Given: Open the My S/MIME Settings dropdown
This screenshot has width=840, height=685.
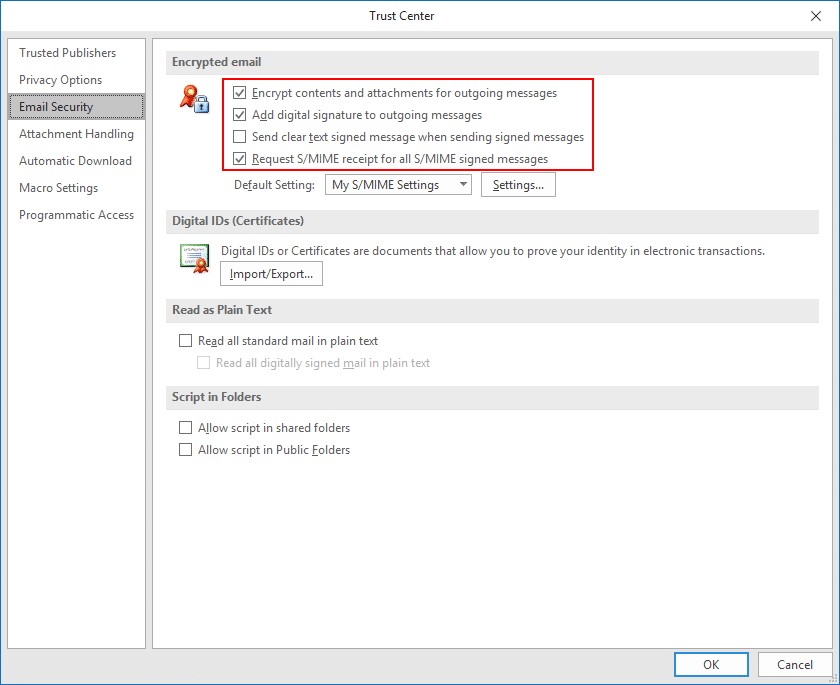Looking at the screenshot, I should point(398,185).
